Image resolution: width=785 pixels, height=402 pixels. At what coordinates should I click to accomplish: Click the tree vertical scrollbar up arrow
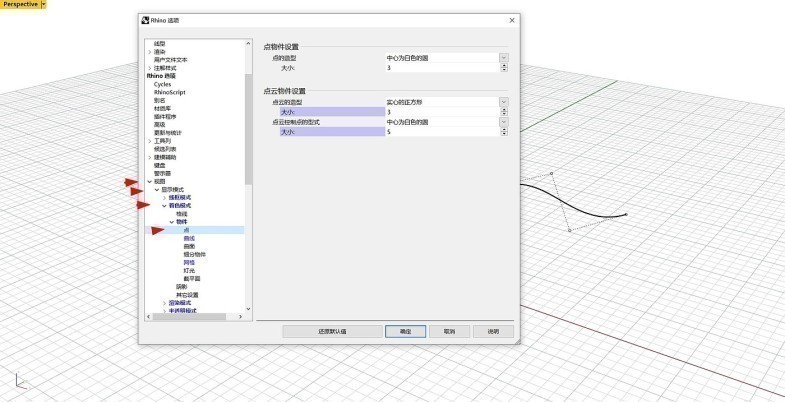tap(248, 44)
